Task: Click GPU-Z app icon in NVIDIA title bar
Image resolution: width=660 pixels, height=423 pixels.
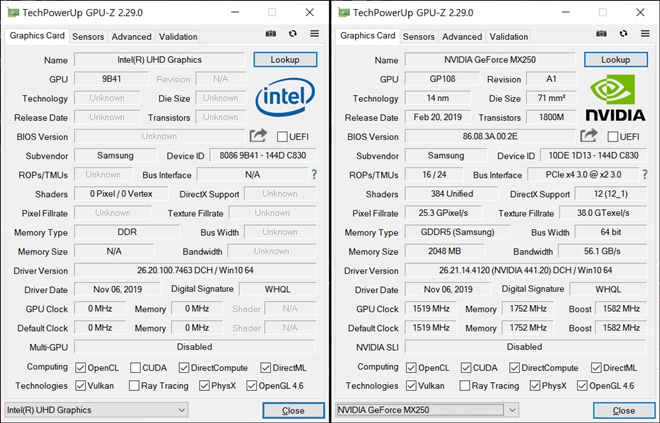Action: click(344, 13)
